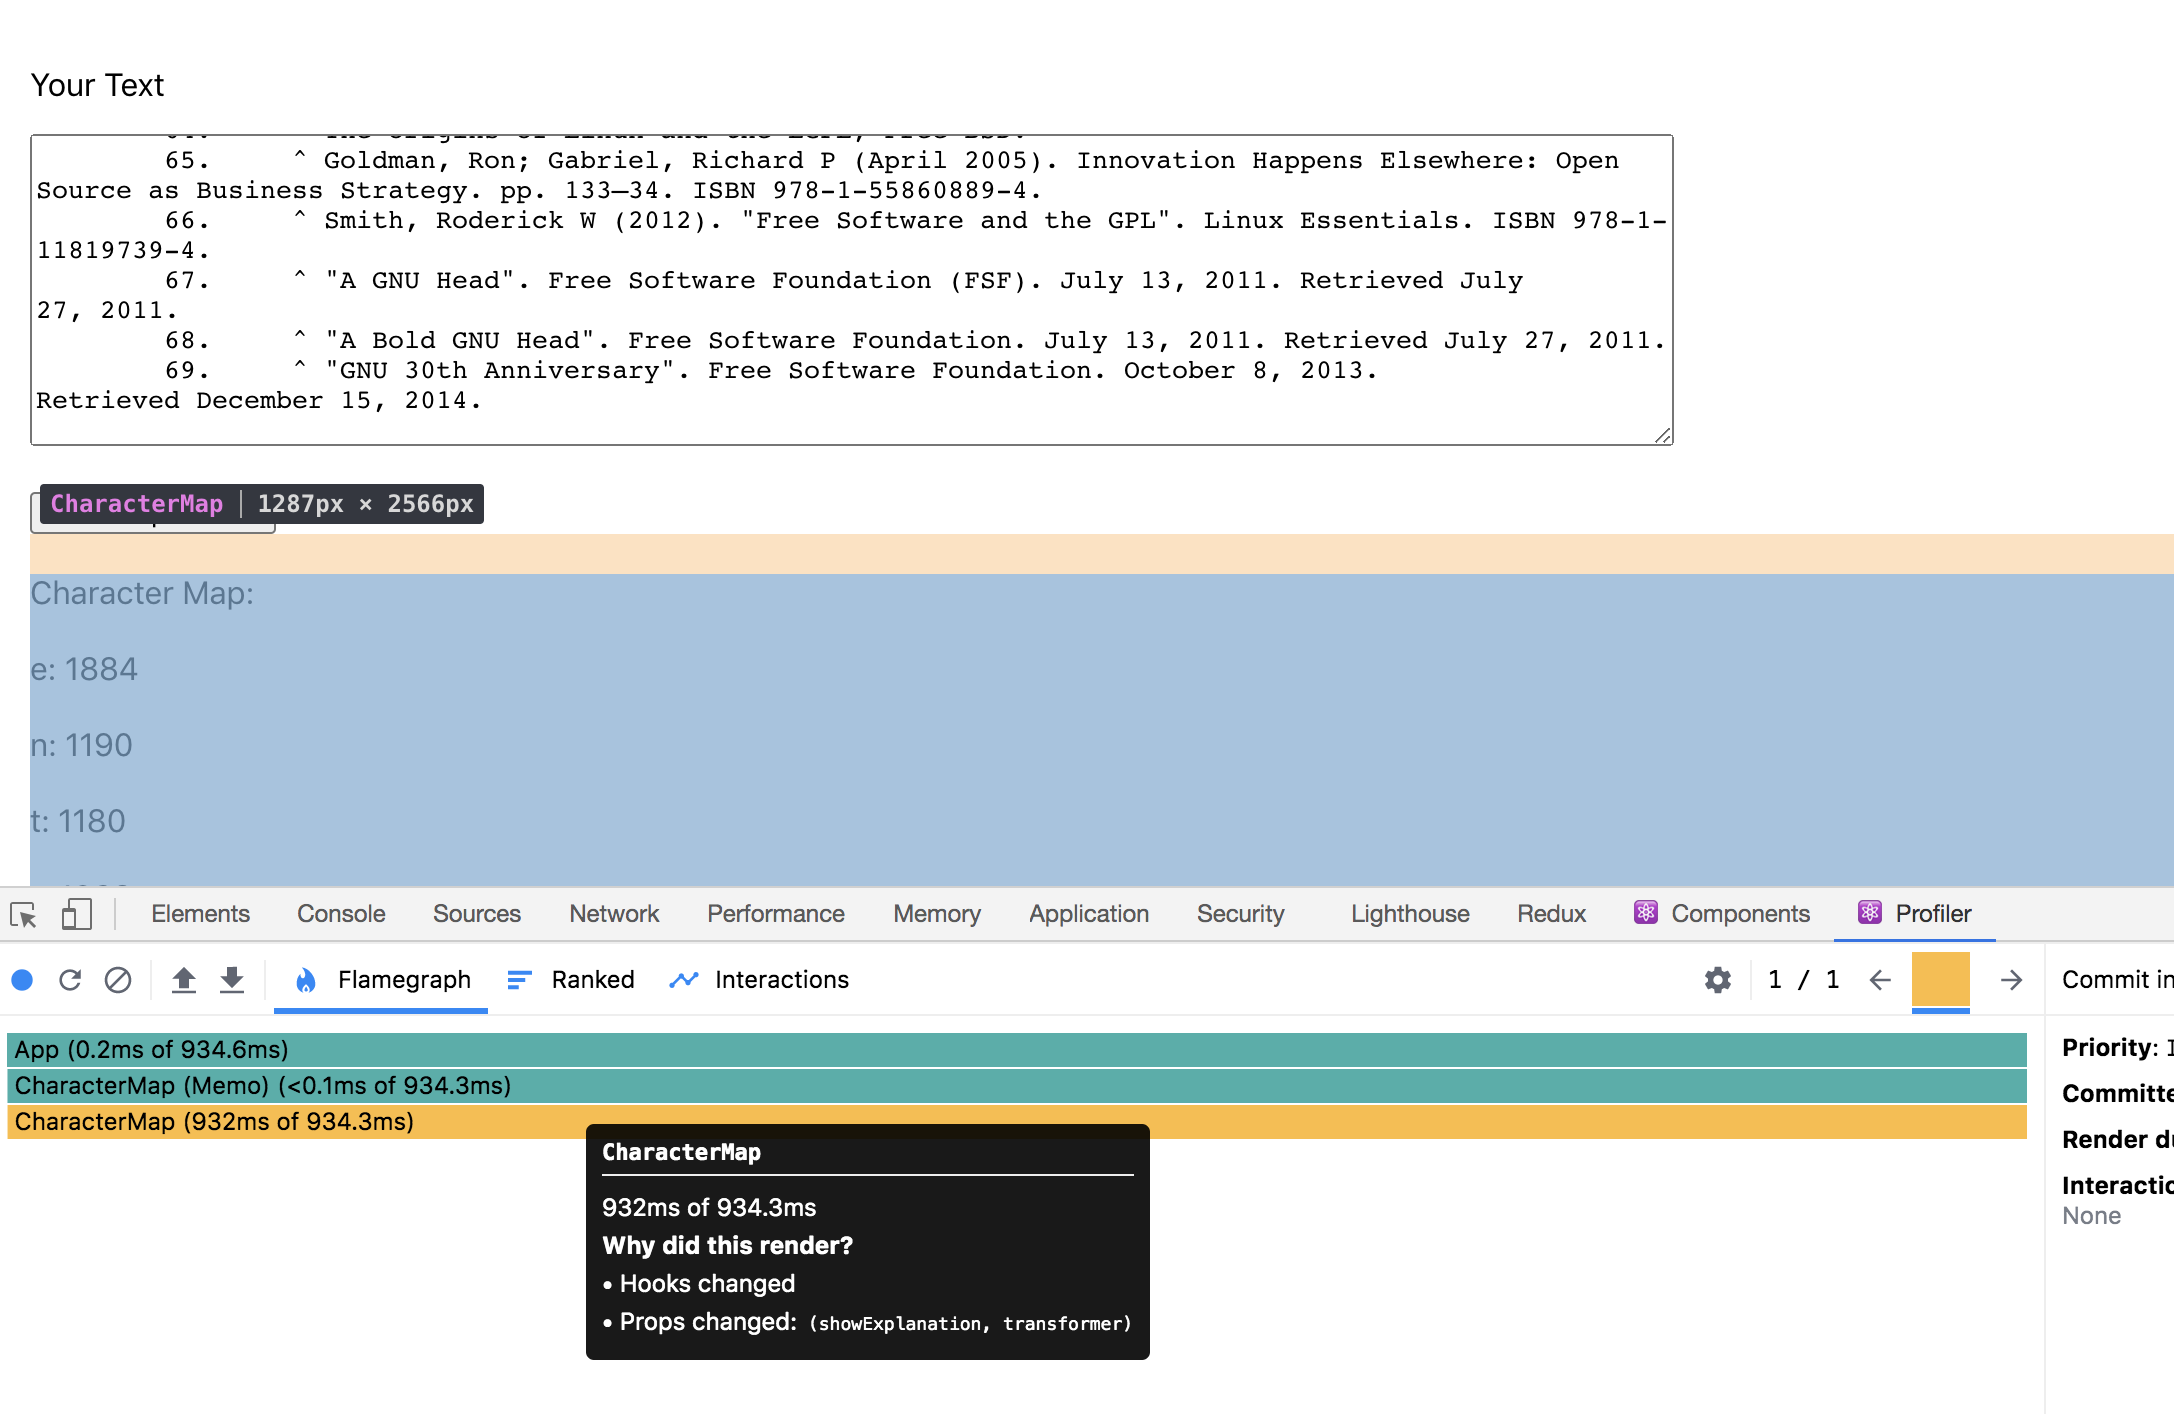Screen dimensions: 2174x1414
Task: Toggle the device toolbar icon
Action: [x=77, y=914]
